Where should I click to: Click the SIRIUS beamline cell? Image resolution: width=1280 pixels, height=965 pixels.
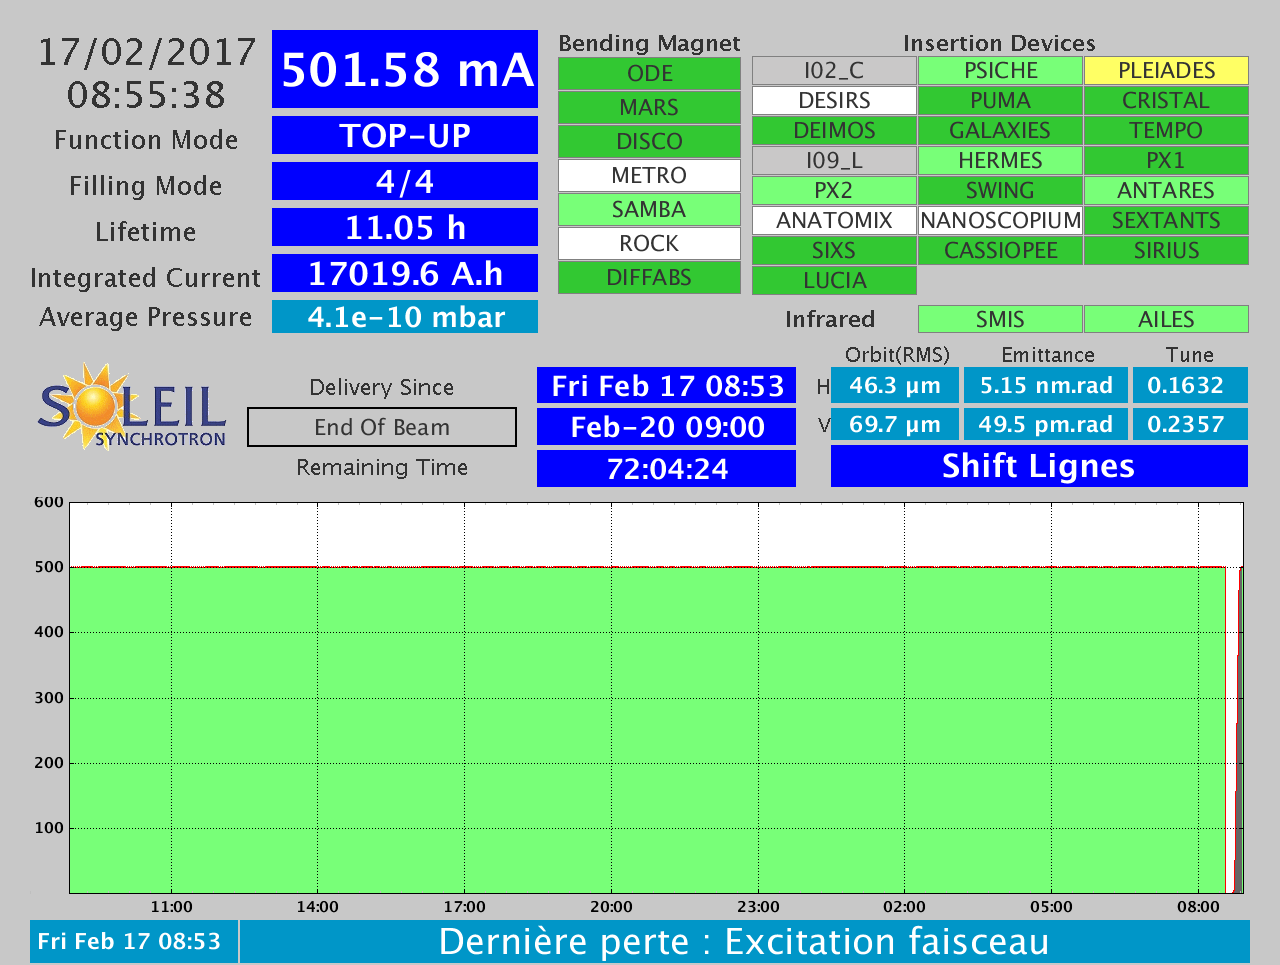[x=1166, y=251]
